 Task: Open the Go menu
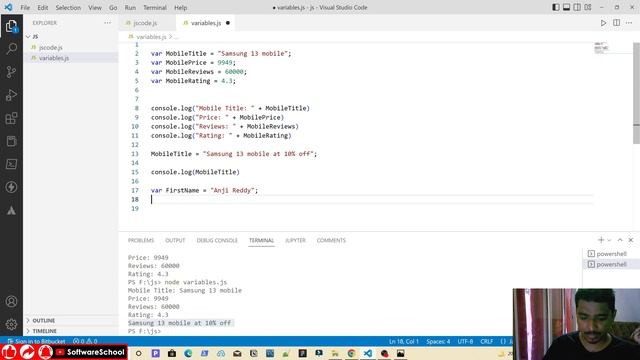[x=113, y=7]
